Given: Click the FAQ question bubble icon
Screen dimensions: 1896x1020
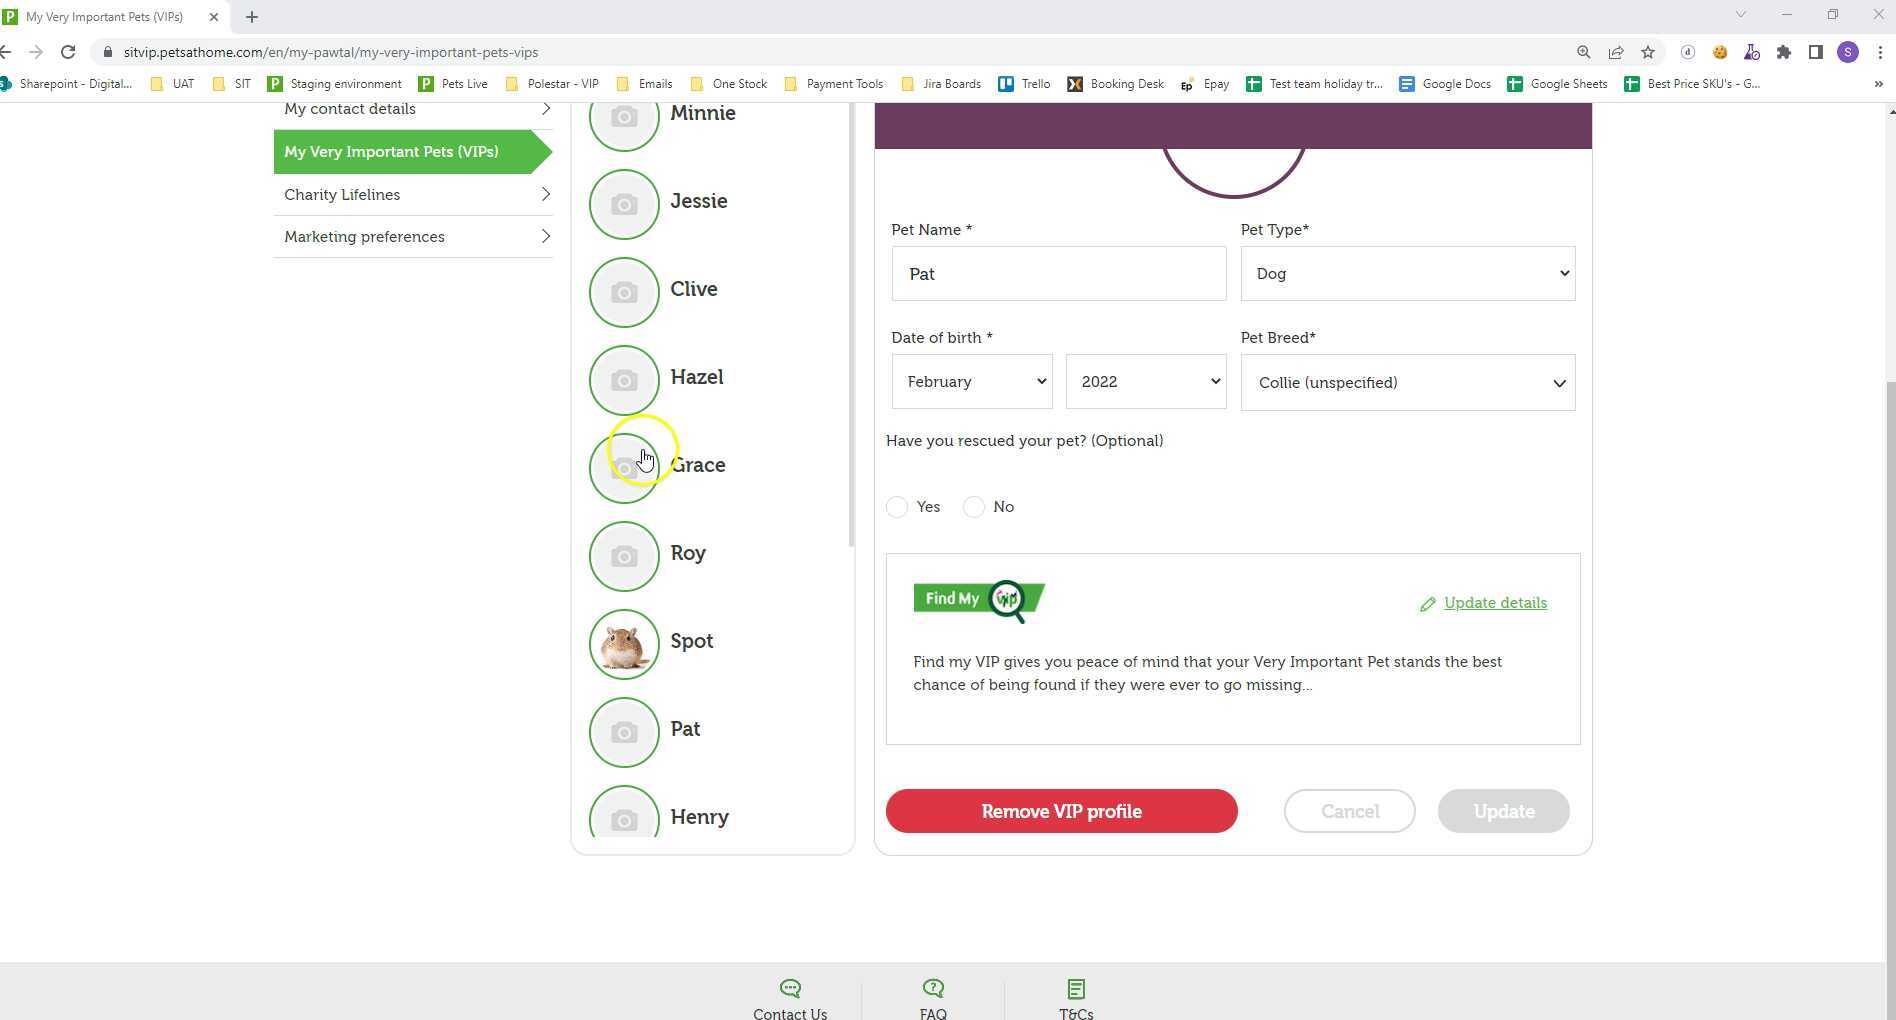Looking at the screenshot, I should coord(932,987).
